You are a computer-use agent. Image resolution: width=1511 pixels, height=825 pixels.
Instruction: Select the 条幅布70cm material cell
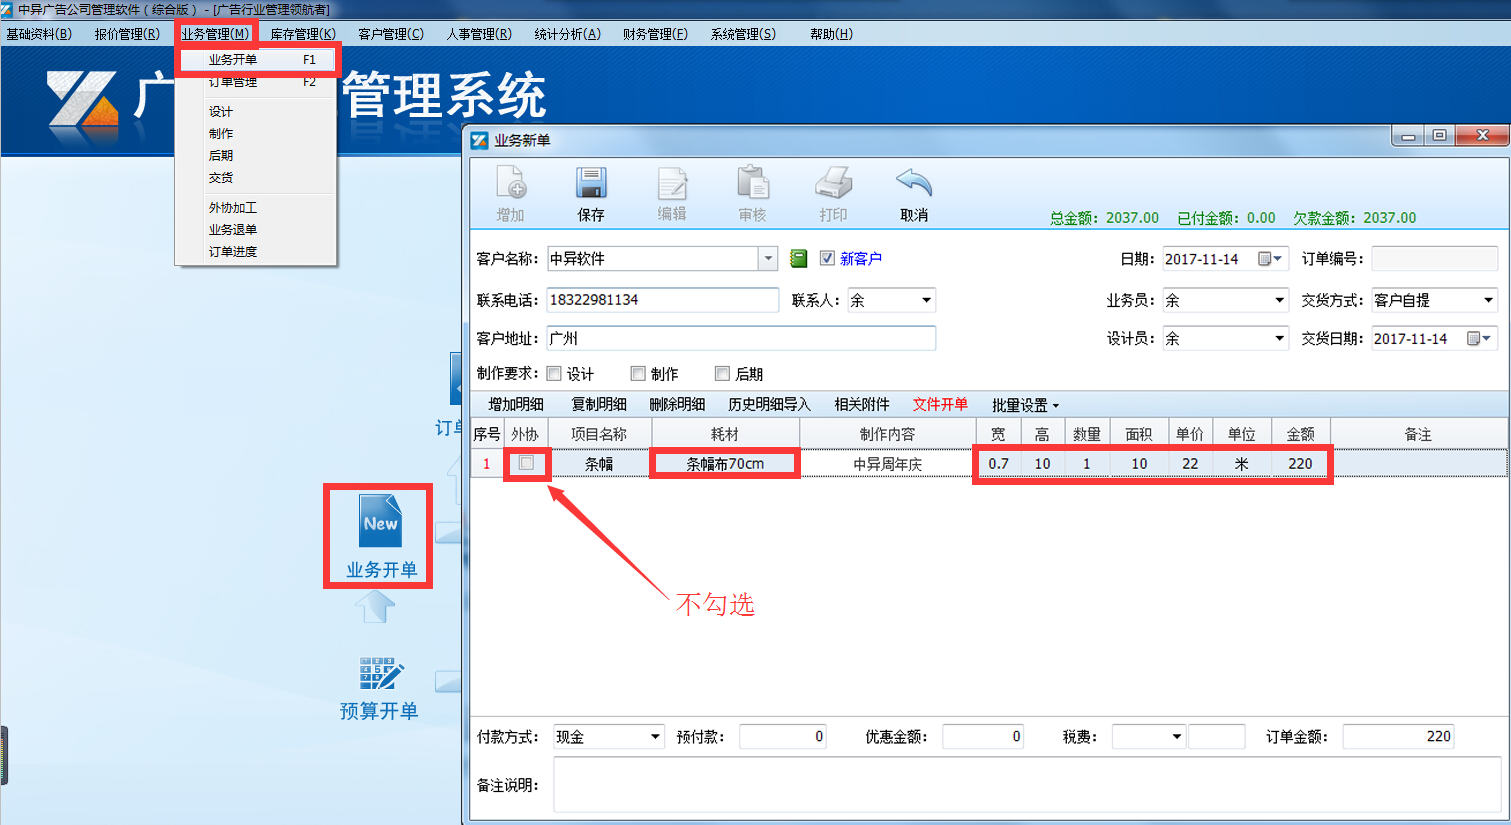coord(725,464)
